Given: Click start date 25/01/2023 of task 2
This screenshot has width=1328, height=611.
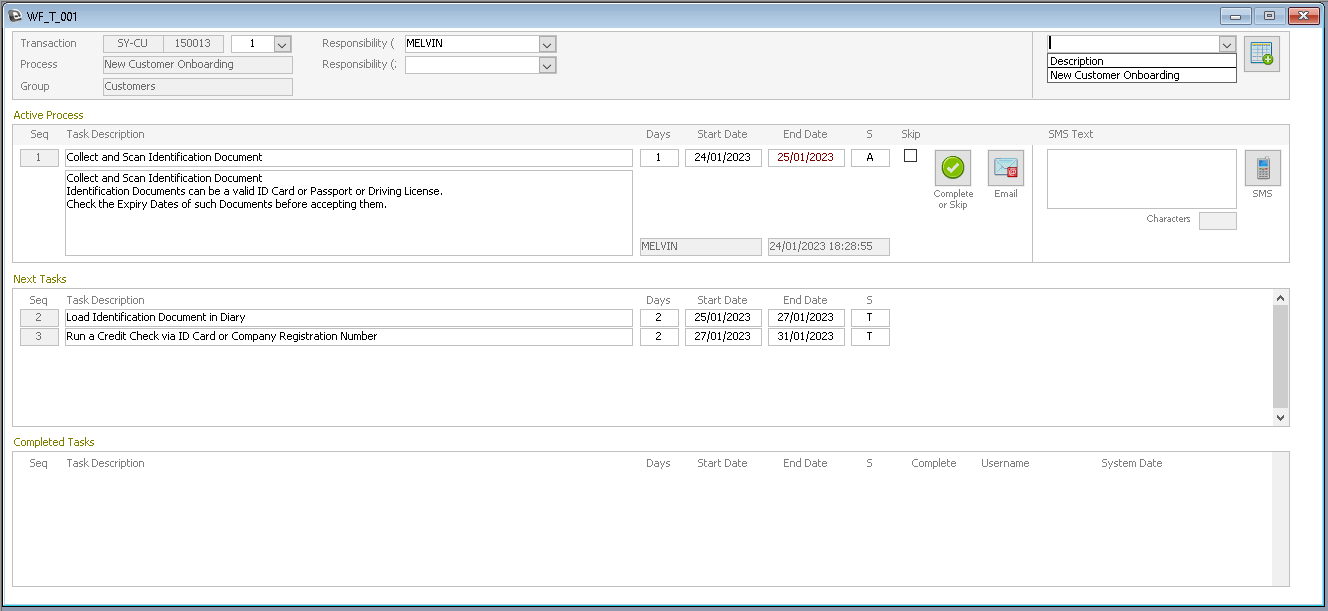Looking at the screenshot, I should pos(723,318).
